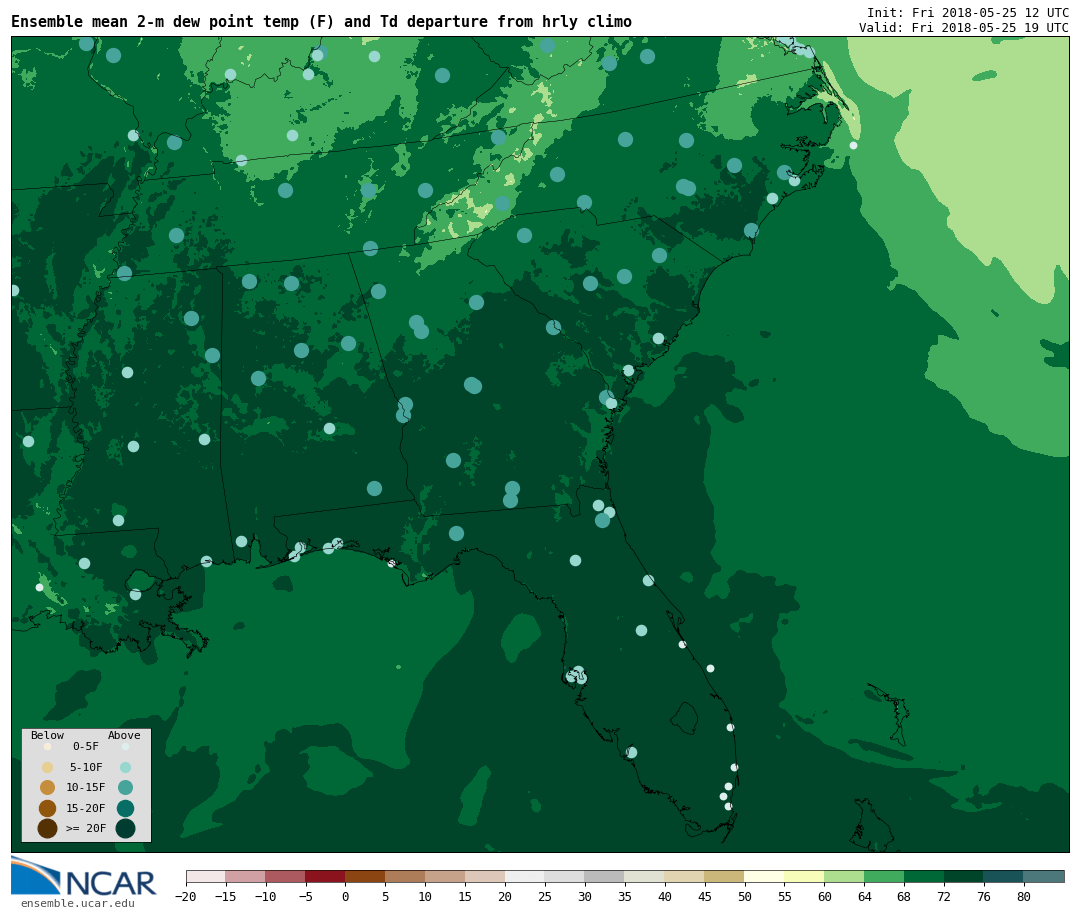Image resolution: width=1080 pixels, height=915 pixels.
Task: Pick the colorbar swatch between -20 and -15
Action: [x=206, y=876]
